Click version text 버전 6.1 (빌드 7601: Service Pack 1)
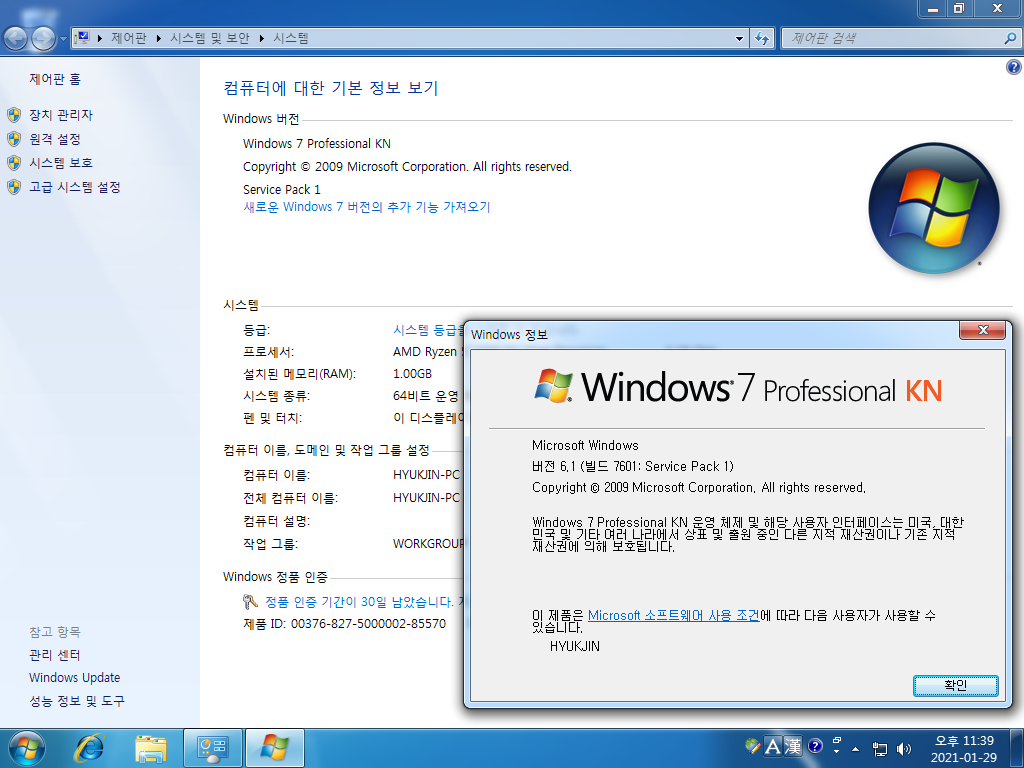Image resolution: width=1024 pixels, height=768 pixels. tap(633, 466)
